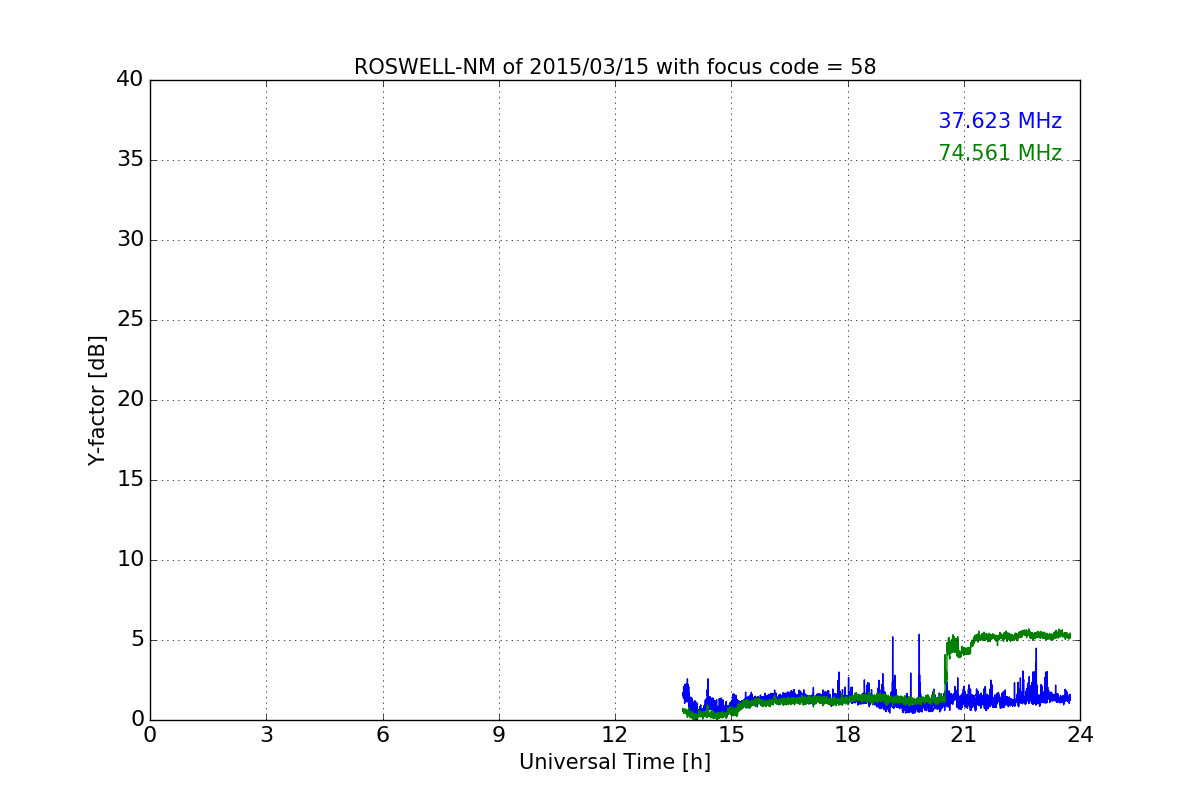
Task: Select the green '74.561 MHz' legend label
Action: (1000, 153)
